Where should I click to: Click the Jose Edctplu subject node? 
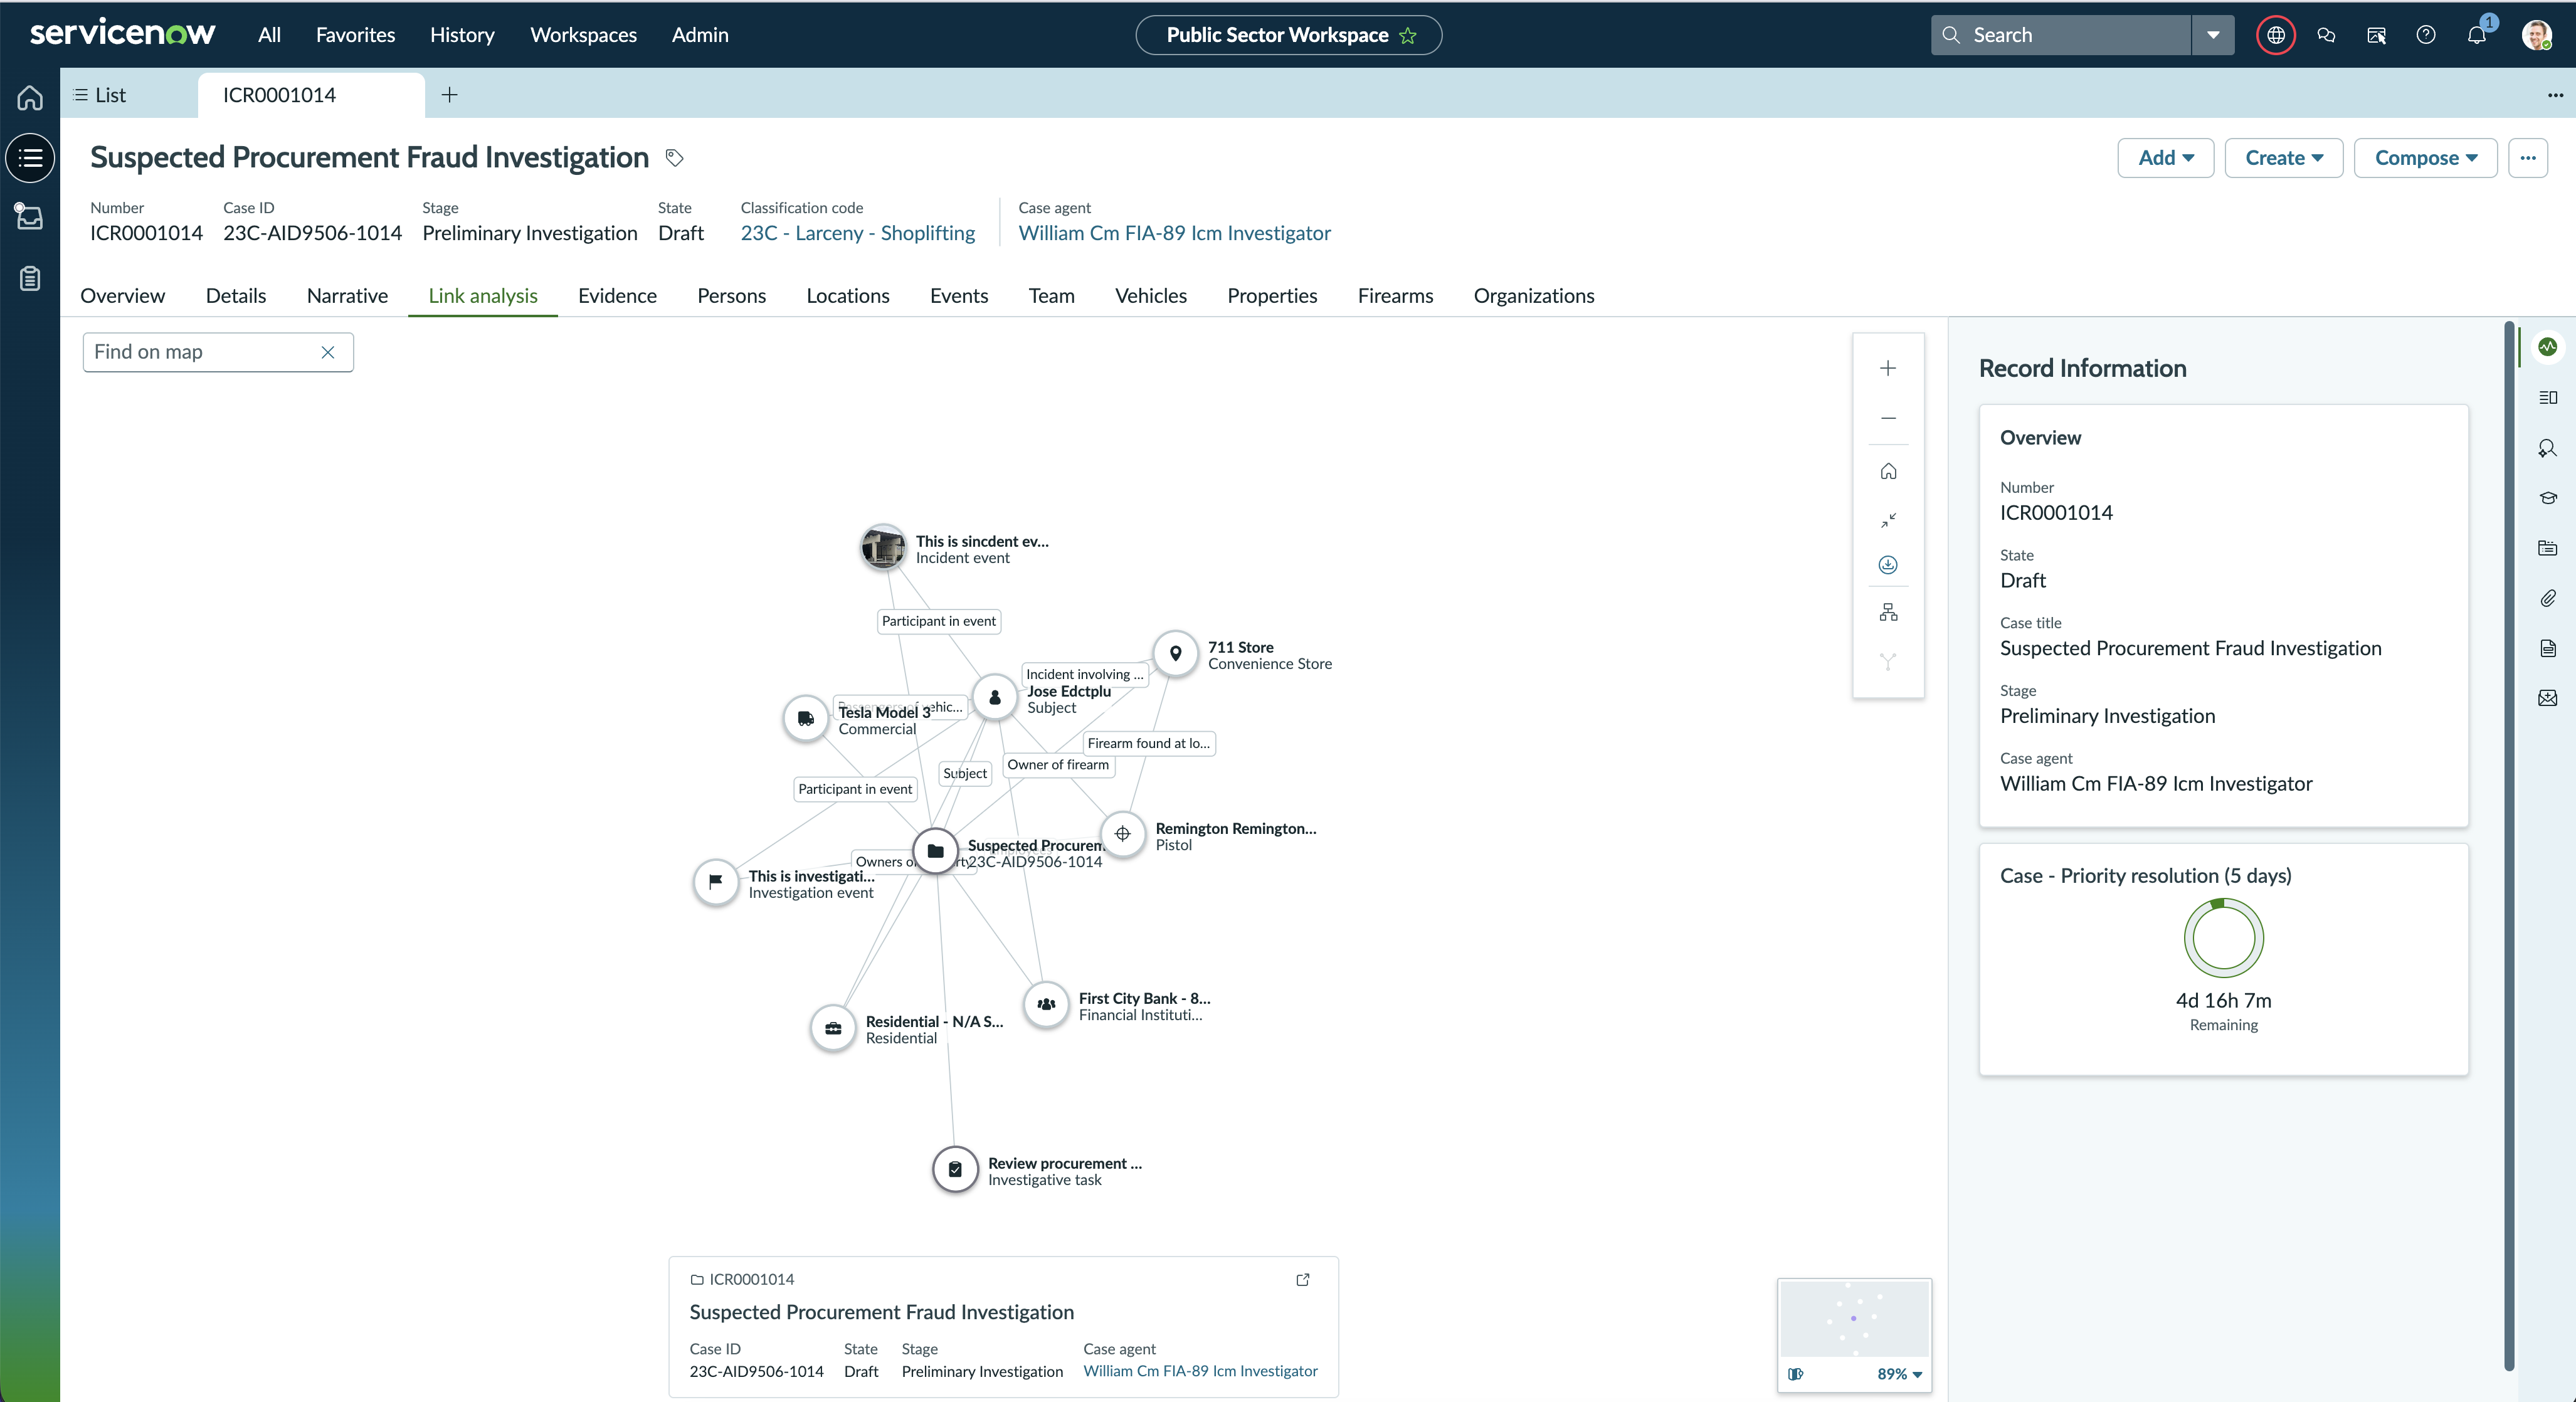[x=994, y=698]
